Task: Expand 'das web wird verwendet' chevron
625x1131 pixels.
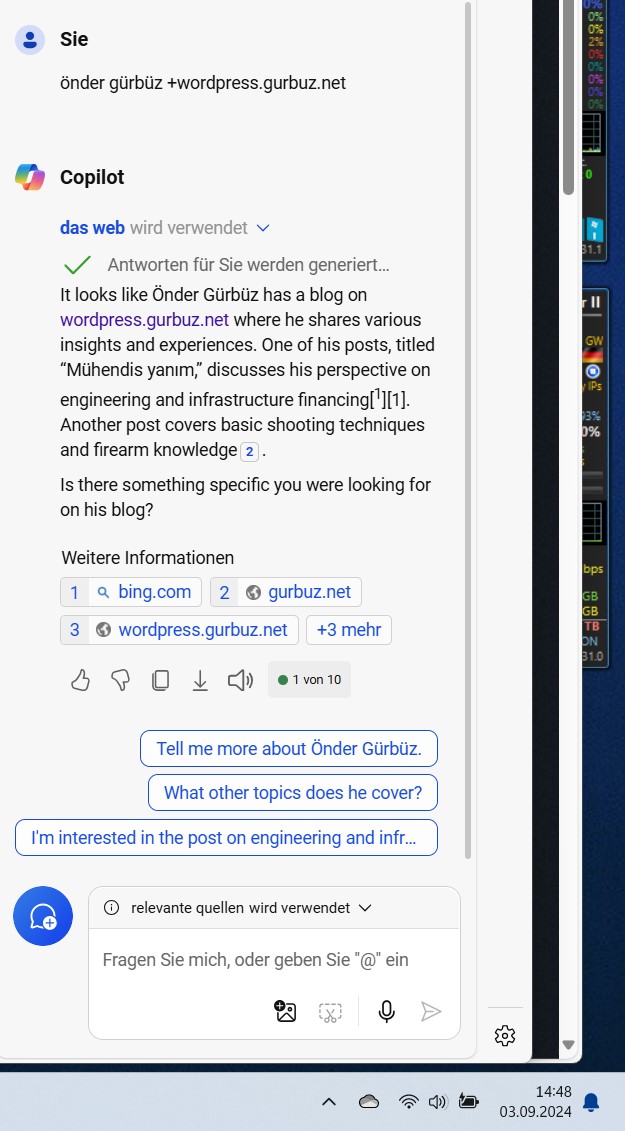Action: point(263,228)
